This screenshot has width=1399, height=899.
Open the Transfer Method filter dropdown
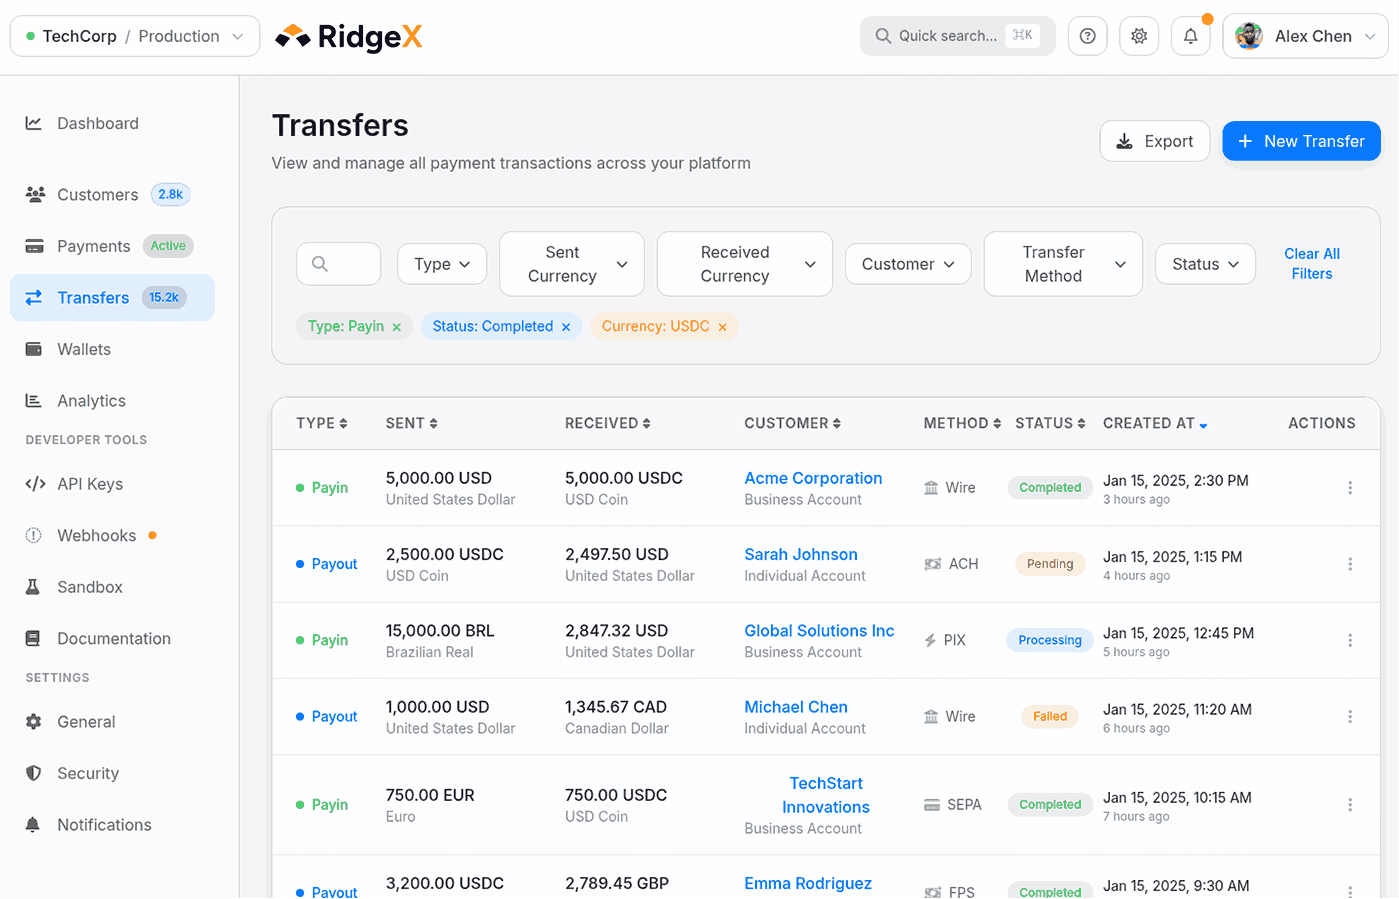click(x=1062, y=264)
